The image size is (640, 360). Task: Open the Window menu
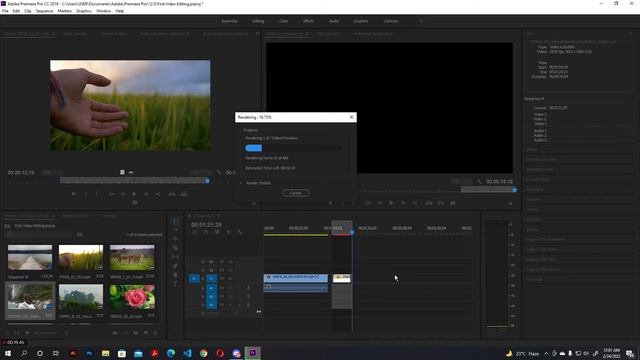click(103, 11)
